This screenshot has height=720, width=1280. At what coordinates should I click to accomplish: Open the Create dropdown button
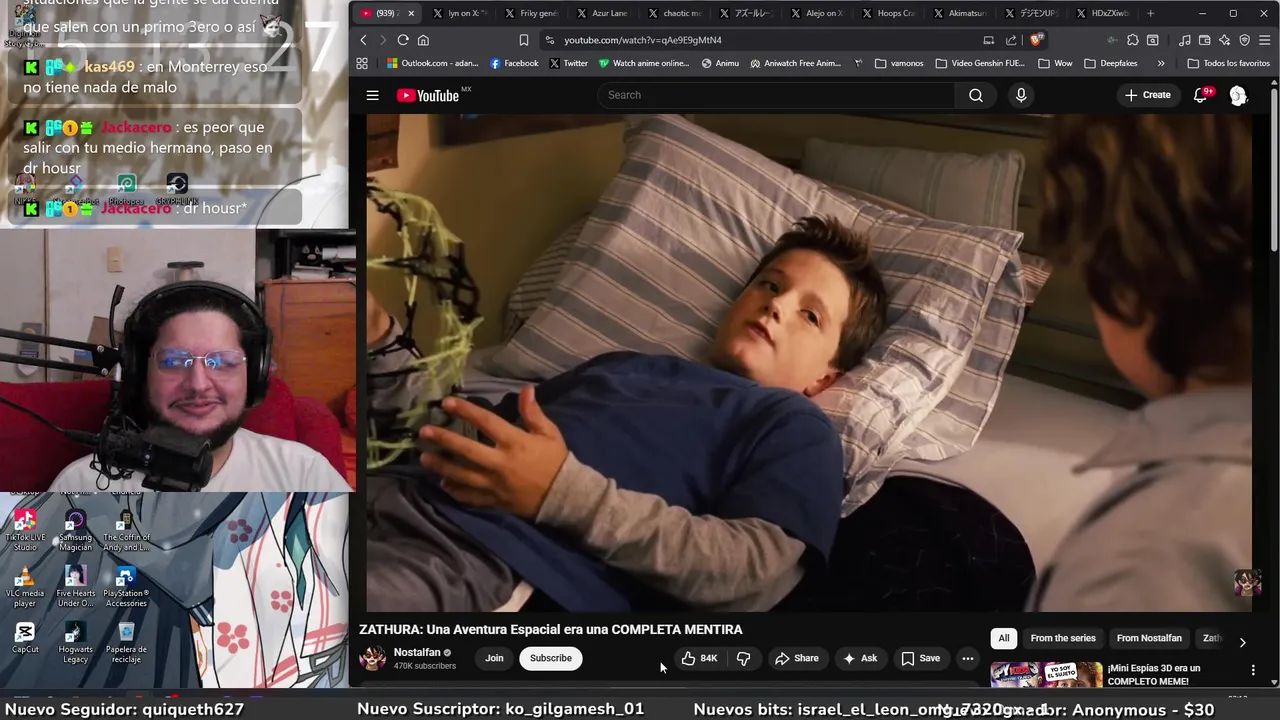point(1147,95)
